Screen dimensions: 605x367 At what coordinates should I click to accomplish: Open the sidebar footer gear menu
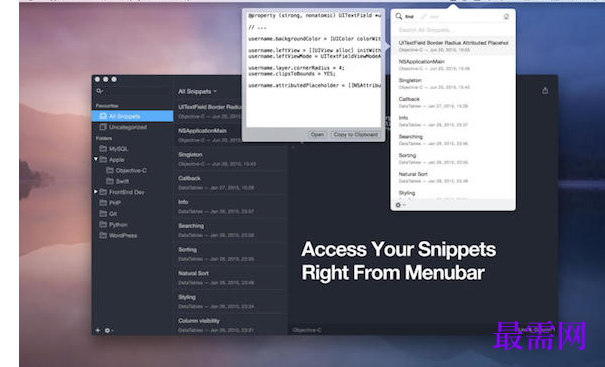(x=108, y=330)
